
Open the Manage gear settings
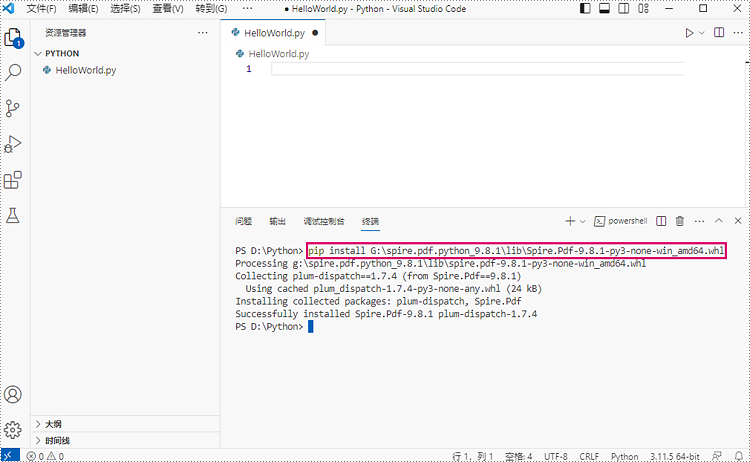pyautogui.click(x=13, y=430)
